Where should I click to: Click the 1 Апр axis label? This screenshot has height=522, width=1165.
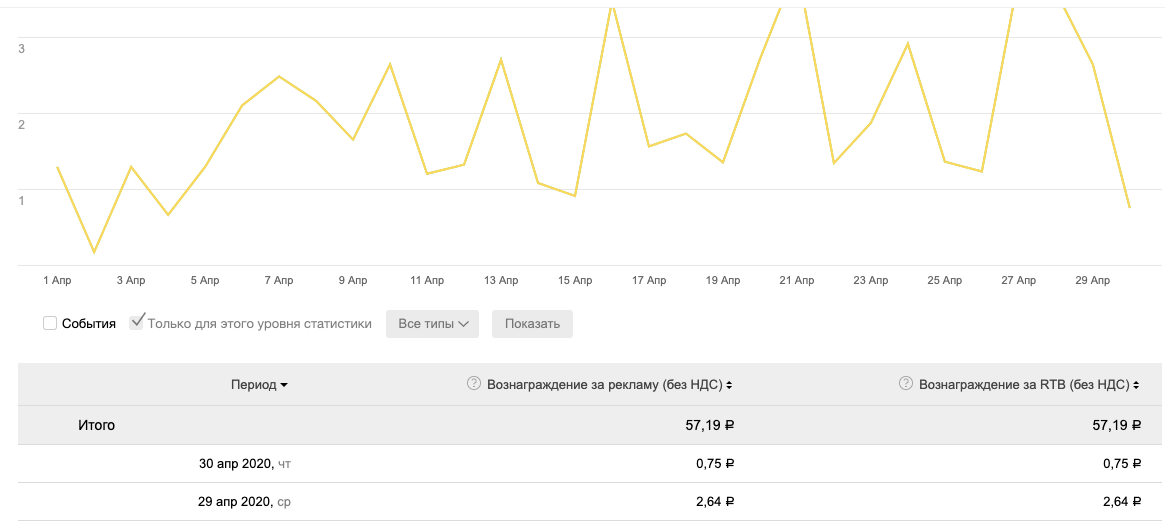[x=56, y=280]
